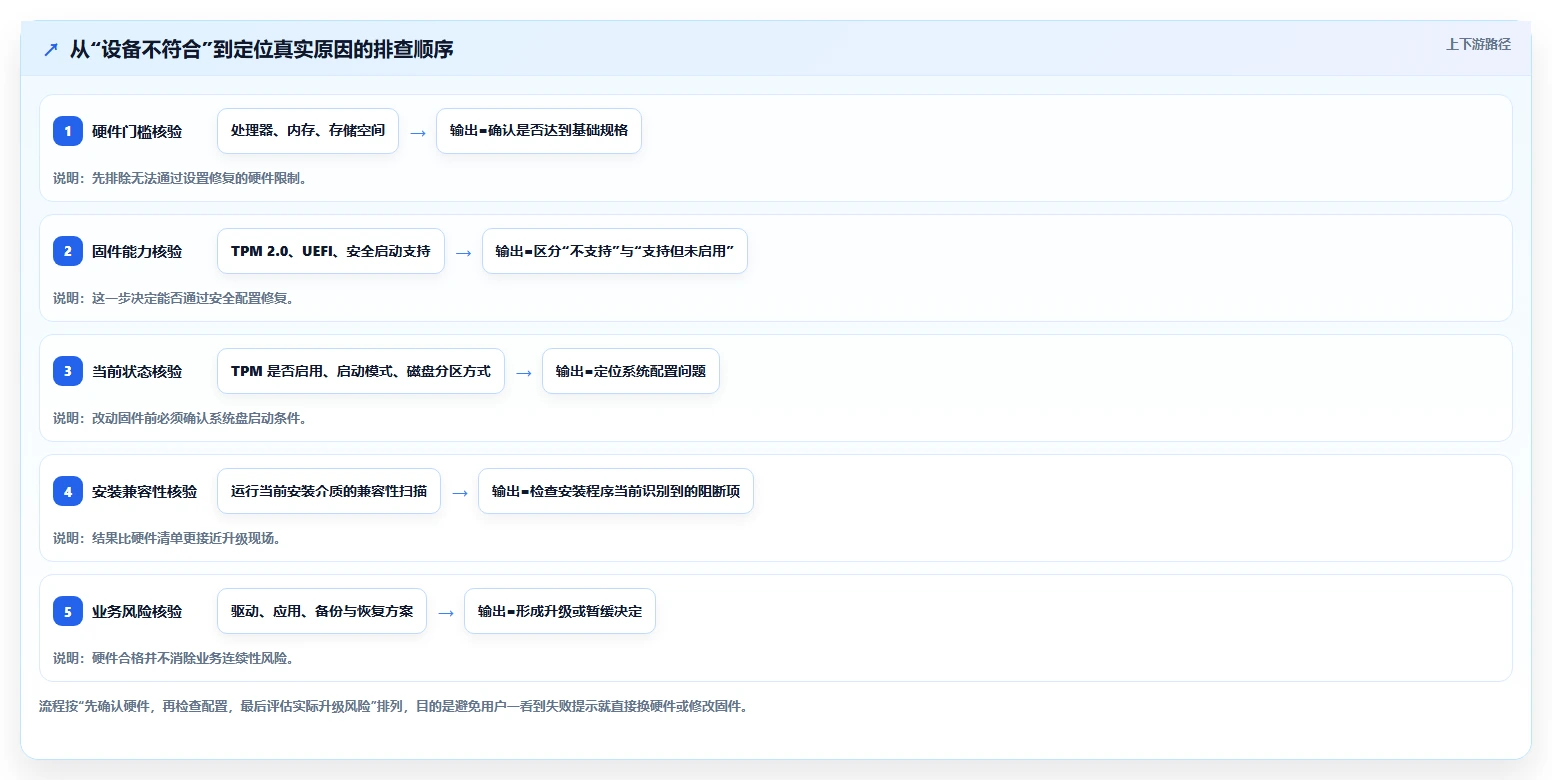This screenshot has height=780, width=1552.
Task: Click the 当前状态核验 step title
Action: coord(137,372)
